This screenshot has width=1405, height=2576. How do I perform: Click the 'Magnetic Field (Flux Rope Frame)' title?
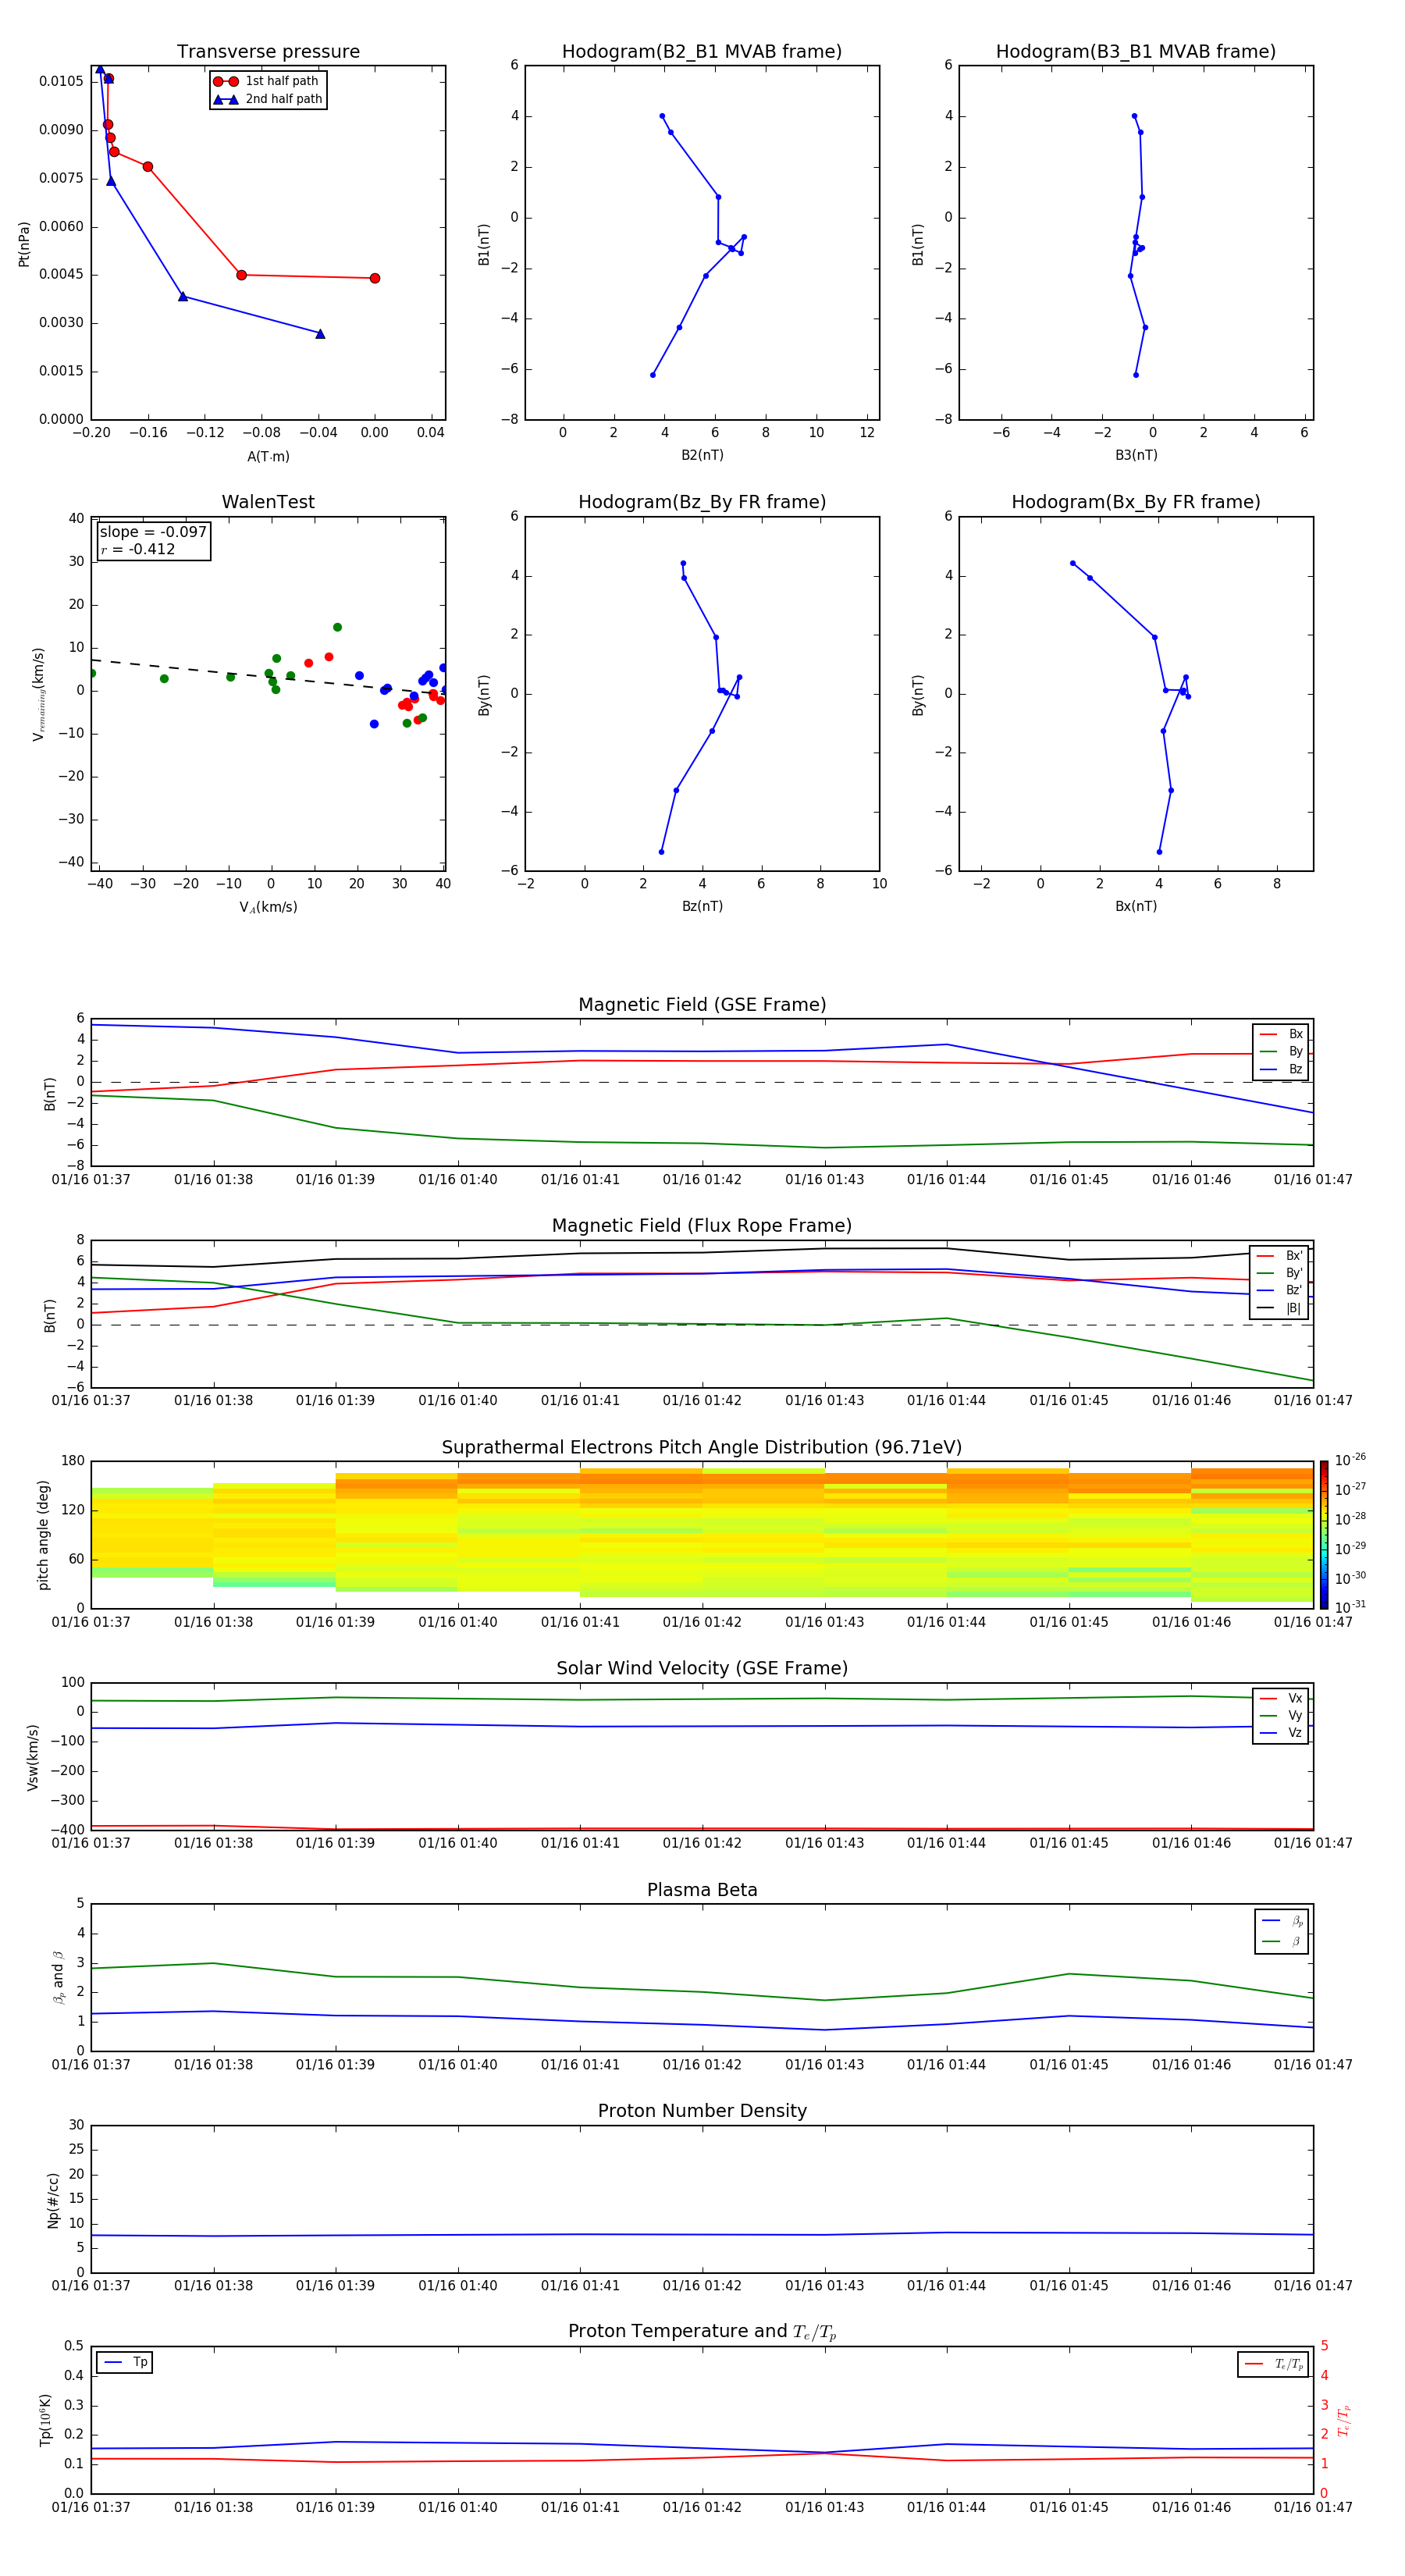pyautogui.click(x=702, y=1226)
